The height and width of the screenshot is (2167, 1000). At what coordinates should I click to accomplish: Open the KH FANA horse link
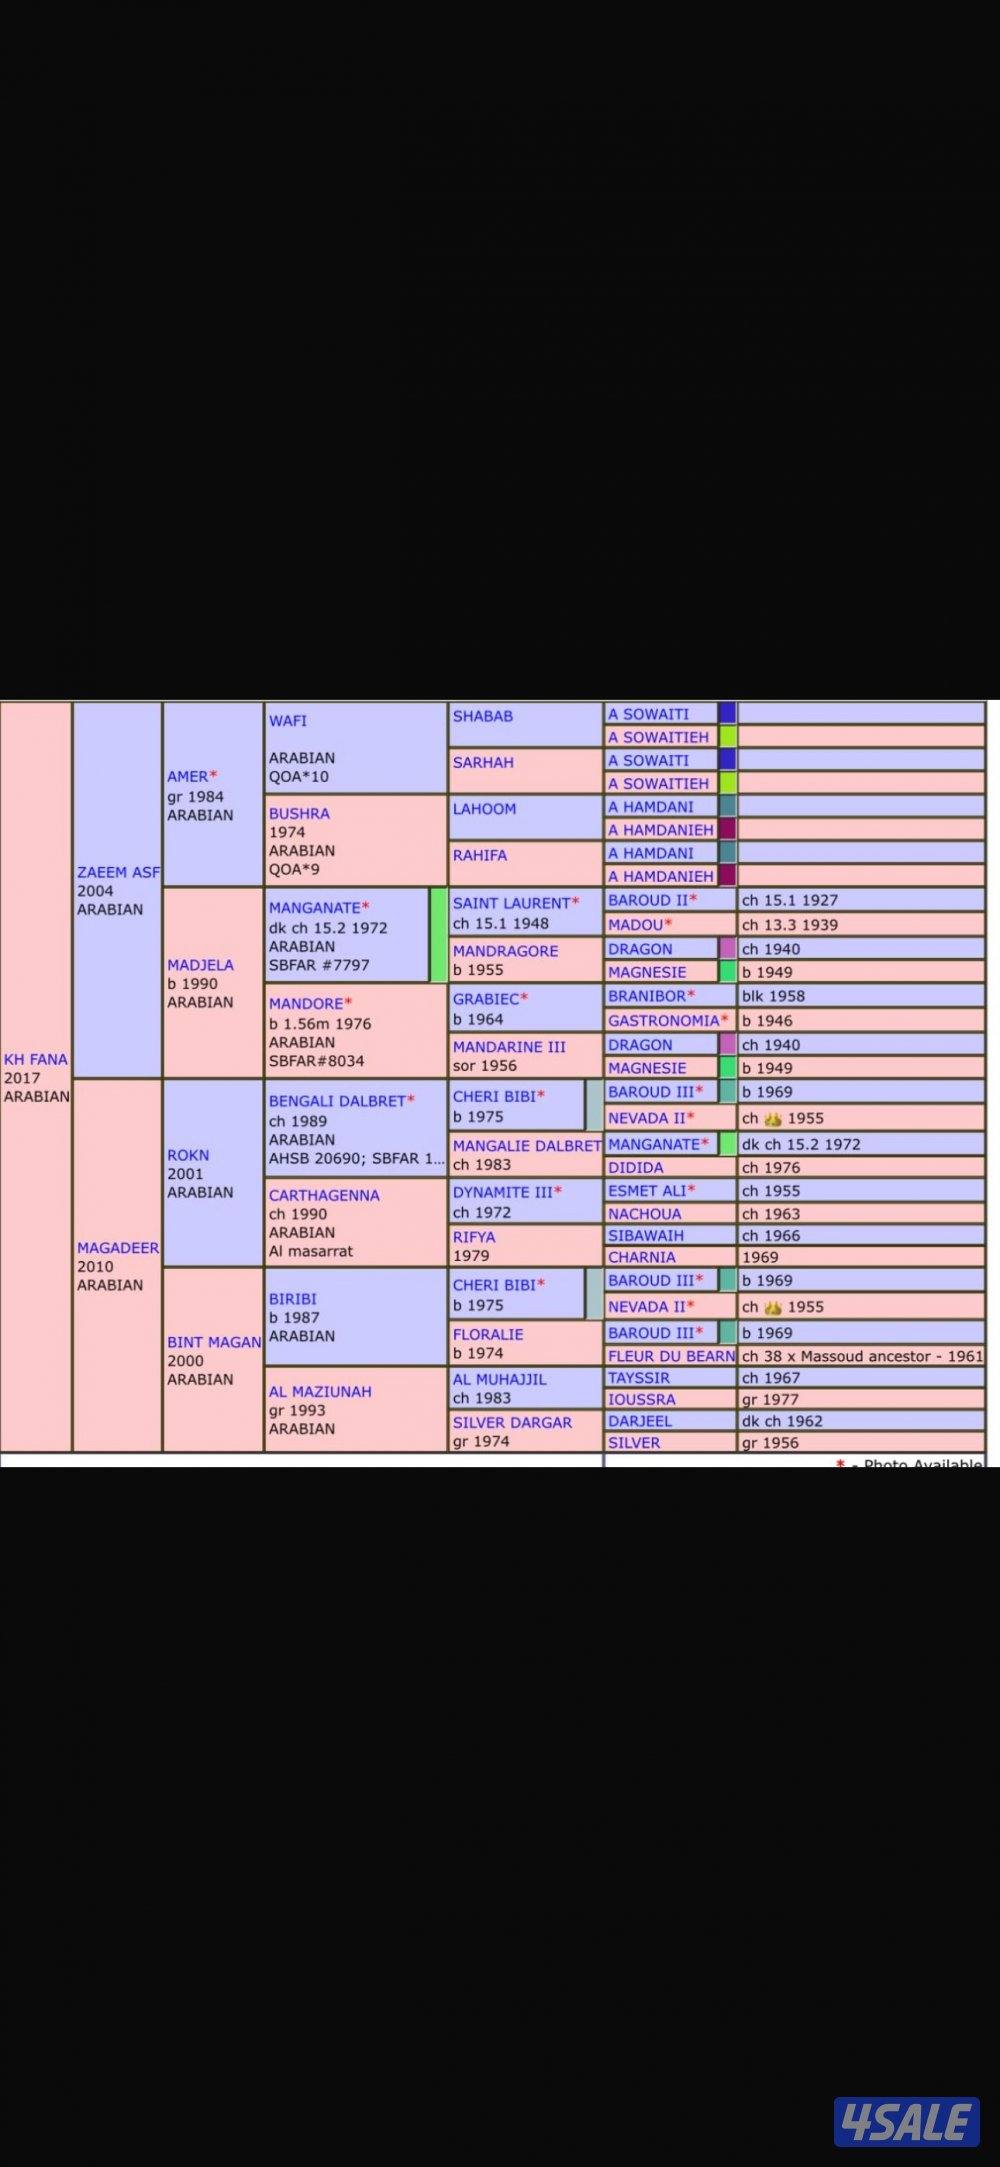tap(35, 1059)
